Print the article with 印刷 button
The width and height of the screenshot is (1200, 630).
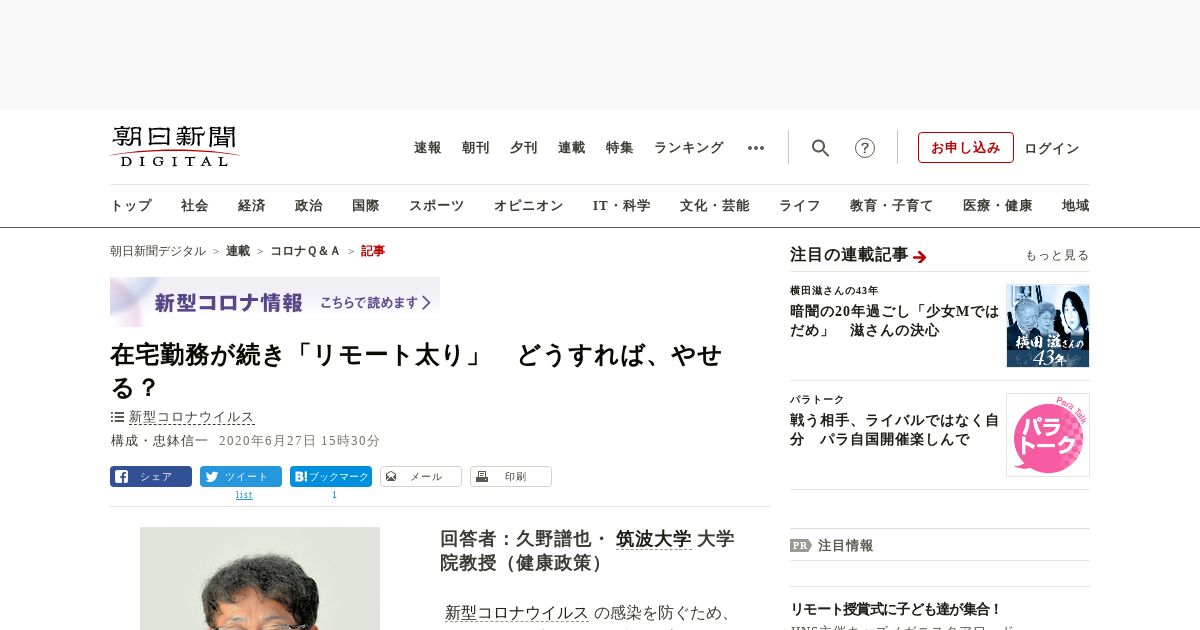tap(511, 476)
